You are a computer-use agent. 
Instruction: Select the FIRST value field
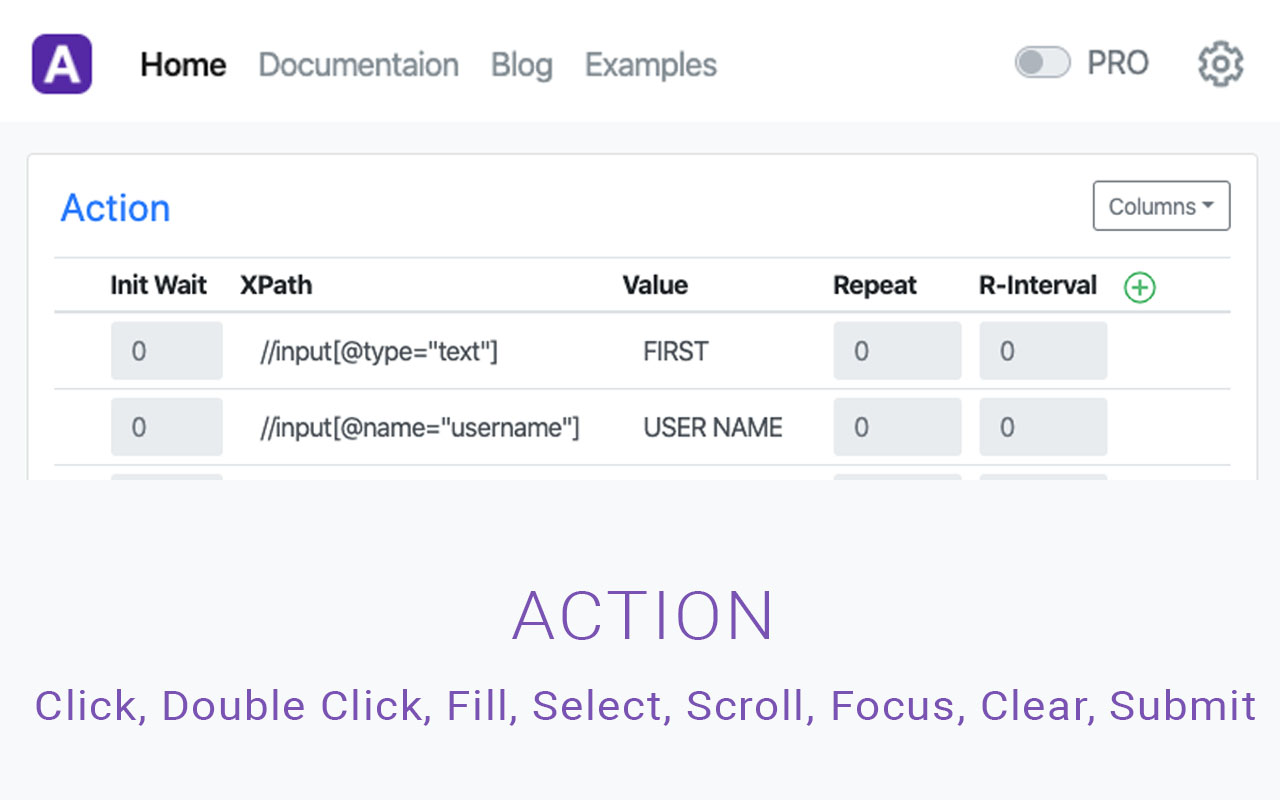pyautogui.click(x=676, y=351)
